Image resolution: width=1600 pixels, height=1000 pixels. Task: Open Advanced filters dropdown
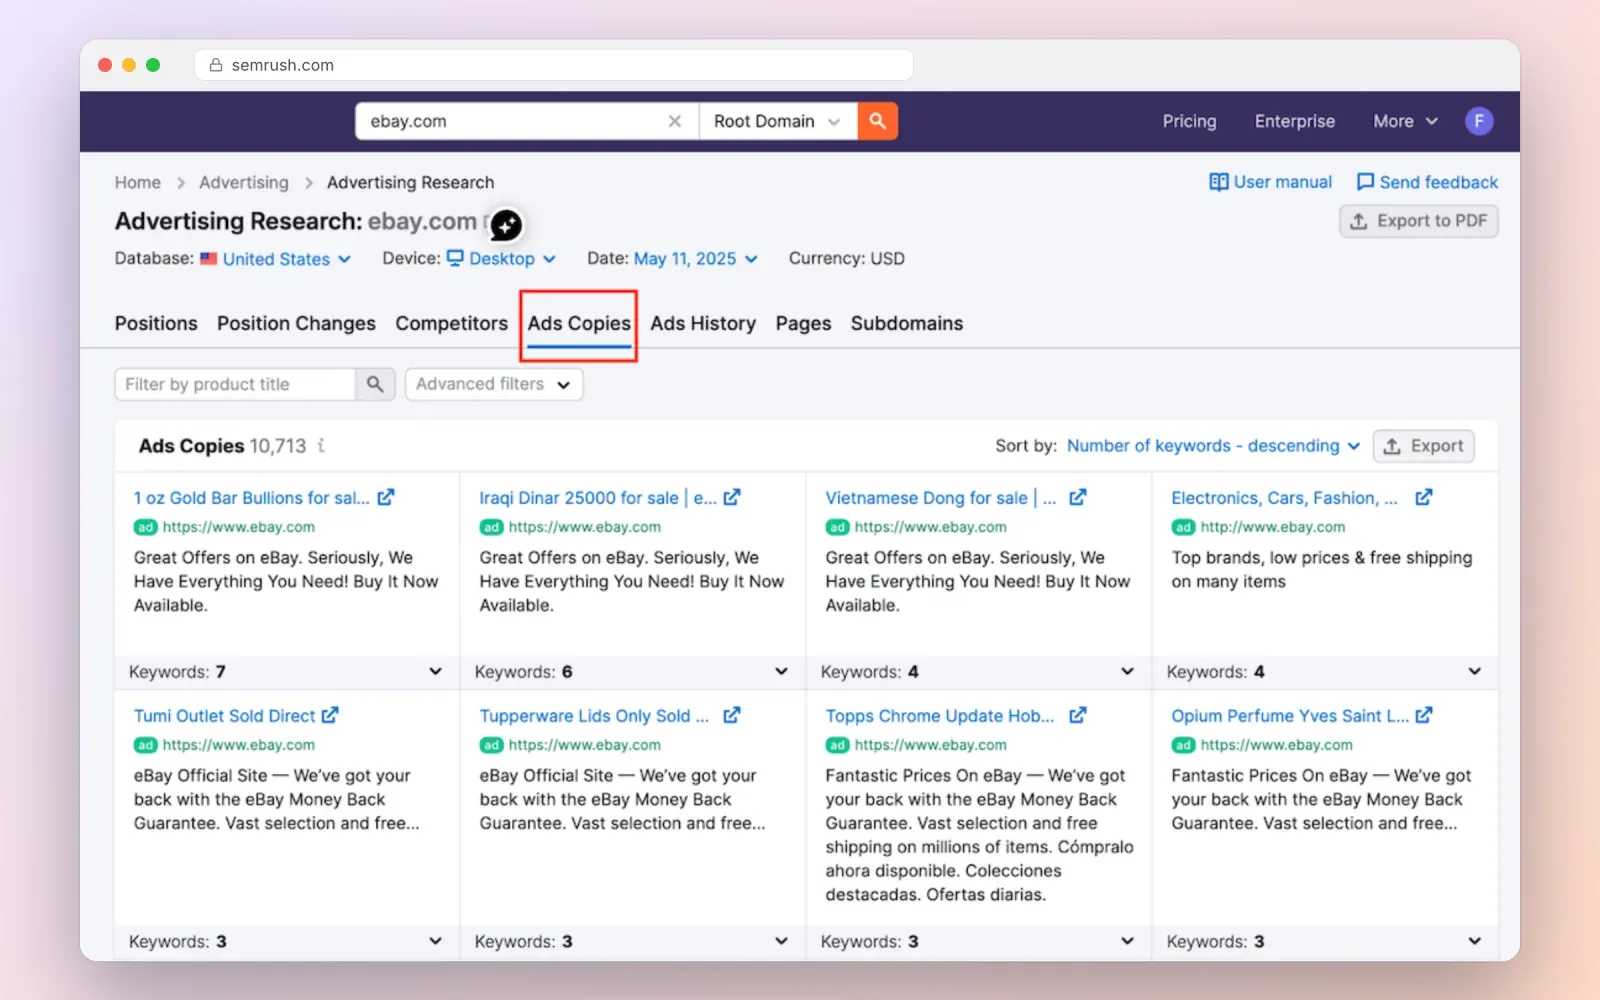[x=494, y=384]
